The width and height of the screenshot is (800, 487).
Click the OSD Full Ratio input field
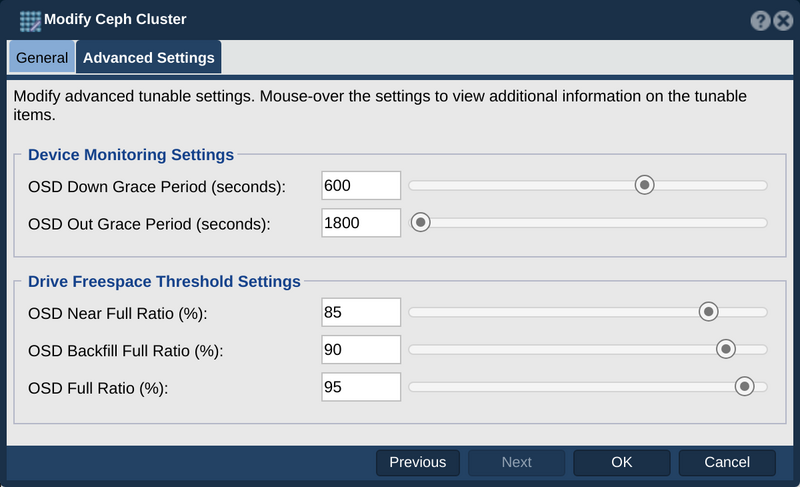(x=361, y=387)
